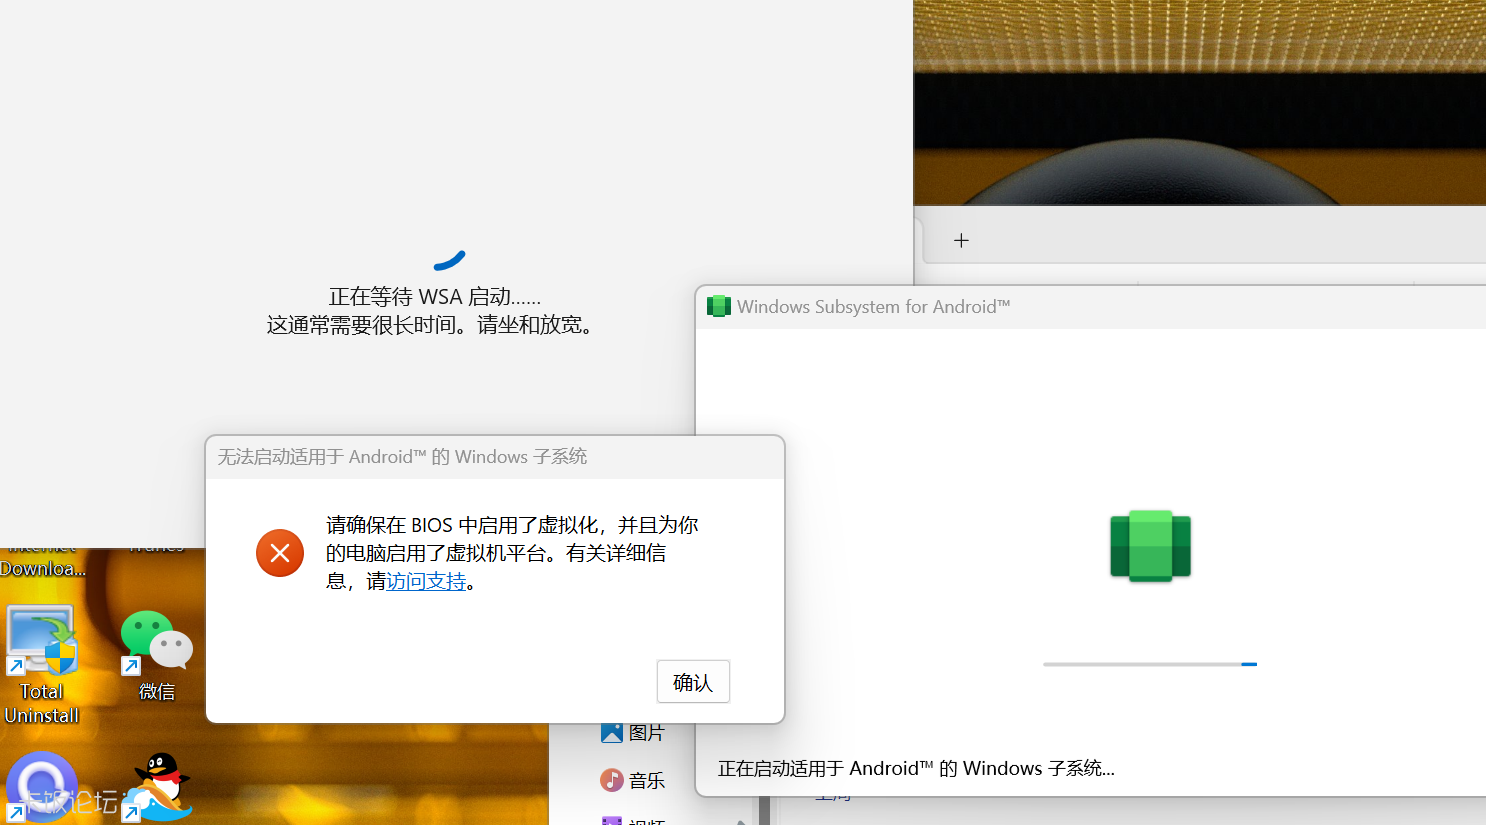Select the 图片 folder in sidebar
This screenshot has height=825, width=1486.
[633, 733]
